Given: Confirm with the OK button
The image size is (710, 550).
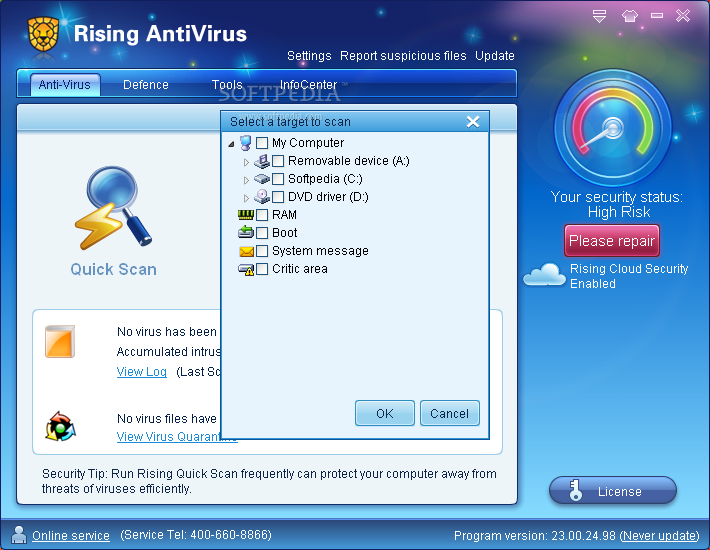Looking at the screenshot, I should pyautogui.click(x=385, y=413).
